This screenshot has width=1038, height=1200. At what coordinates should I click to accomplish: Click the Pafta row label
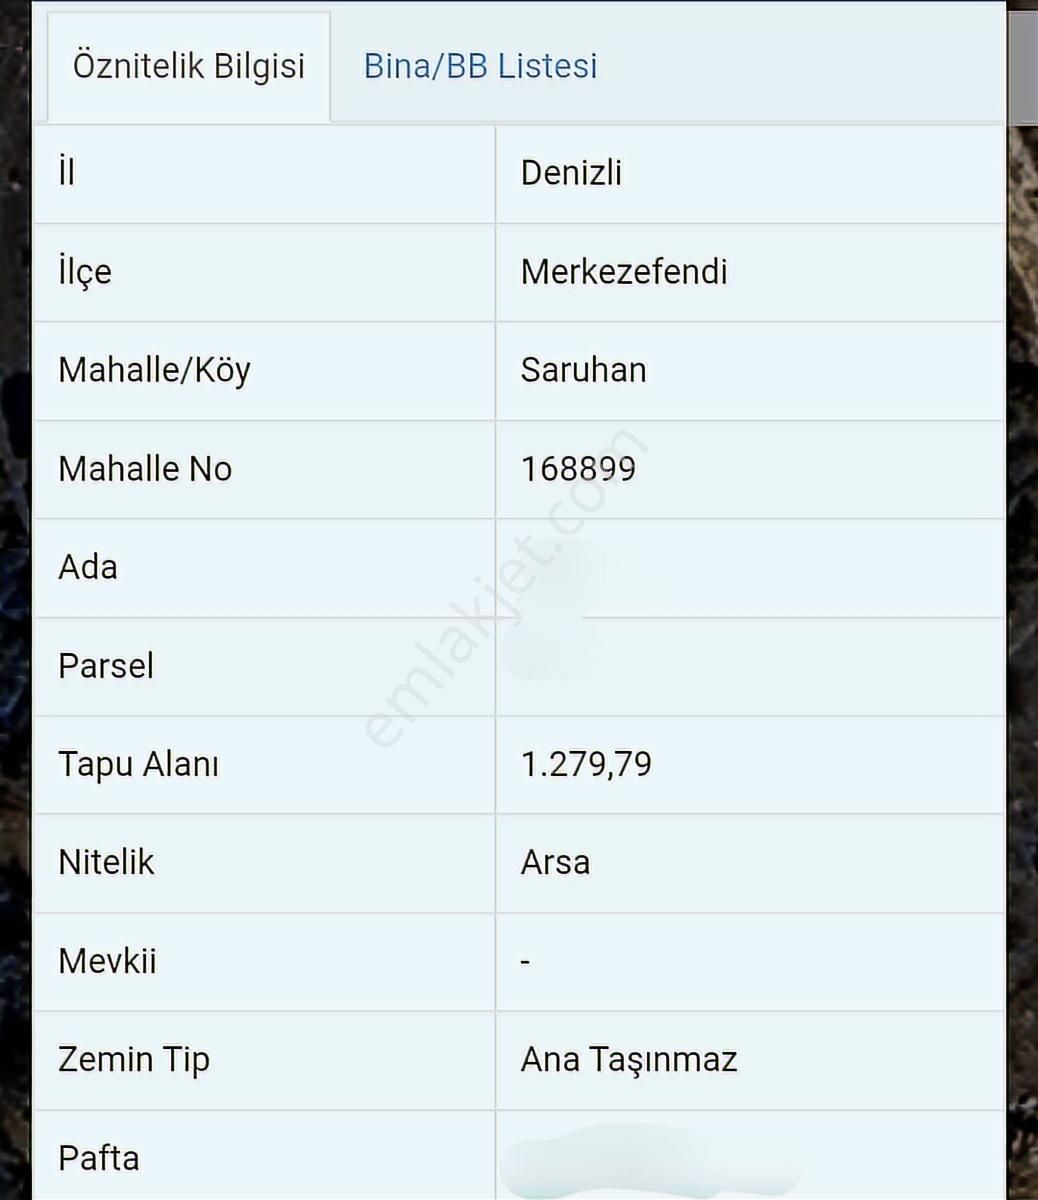(99, 1158)
